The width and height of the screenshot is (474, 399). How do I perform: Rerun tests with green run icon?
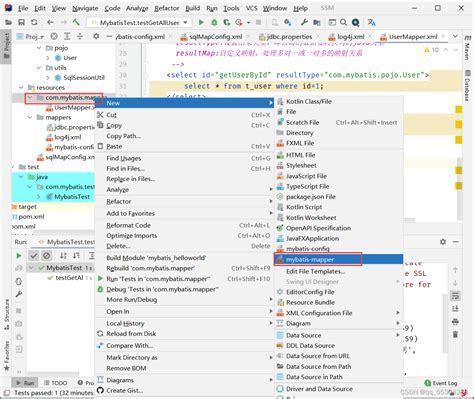click(19, 256)
